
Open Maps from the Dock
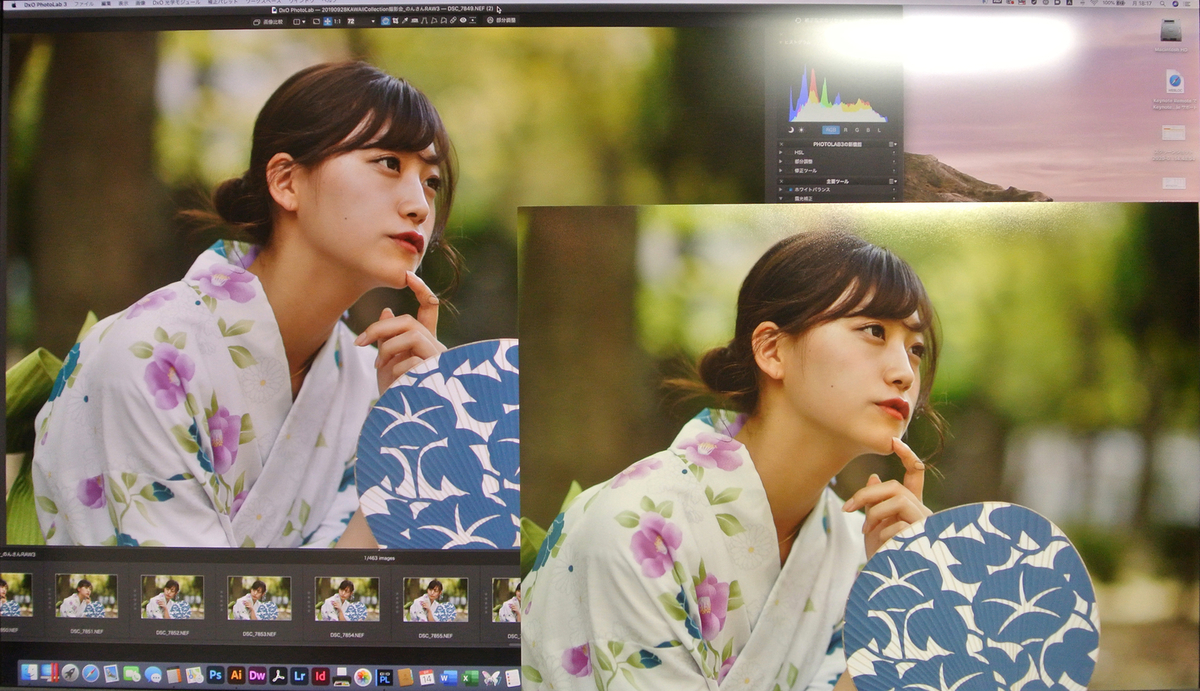(194, 676)
